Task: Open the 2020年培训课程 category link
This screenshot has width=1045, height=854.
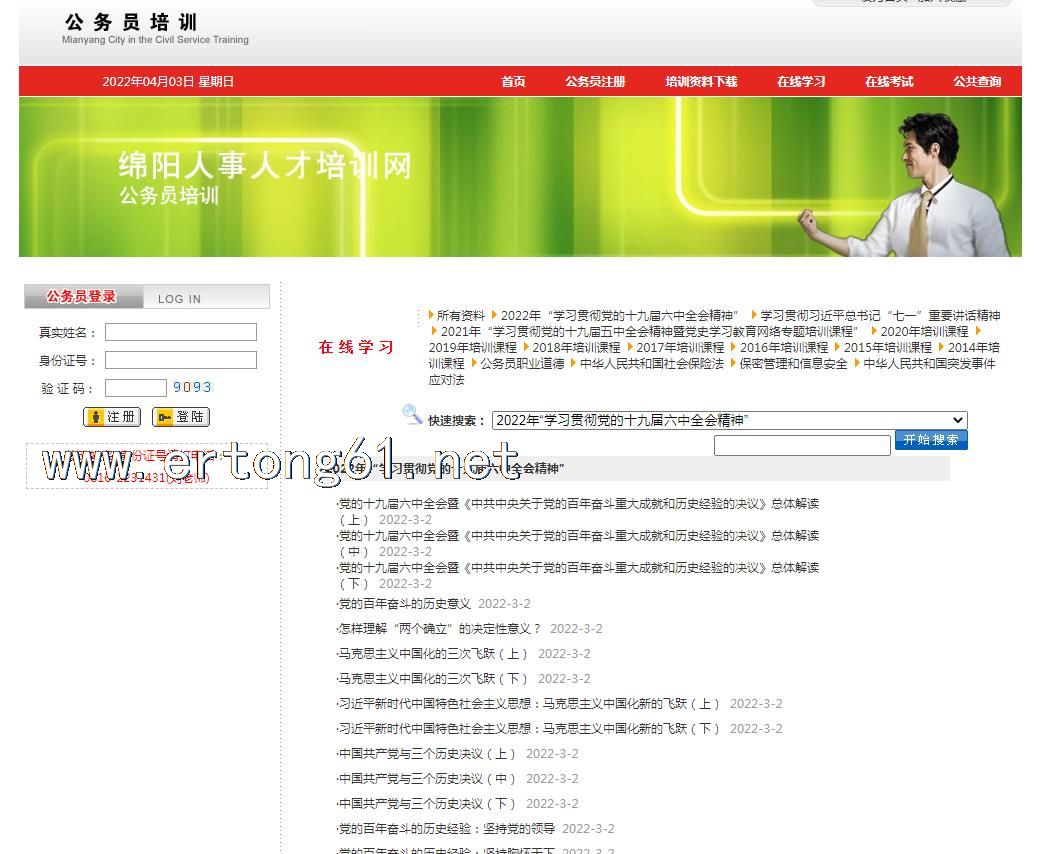Action: click(x=924, y=332)
